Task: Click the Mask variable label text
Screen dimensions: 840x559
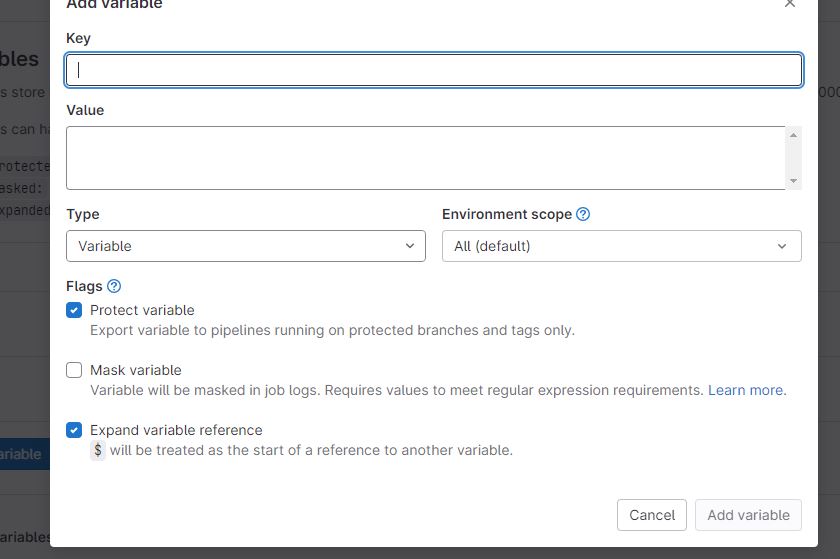Action: coord(136,370)
